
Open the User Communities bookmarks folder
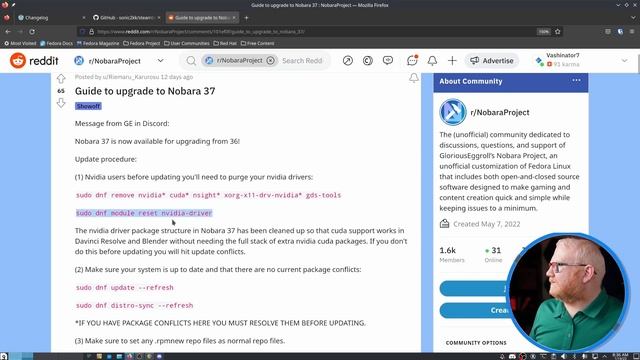[187, 43]
